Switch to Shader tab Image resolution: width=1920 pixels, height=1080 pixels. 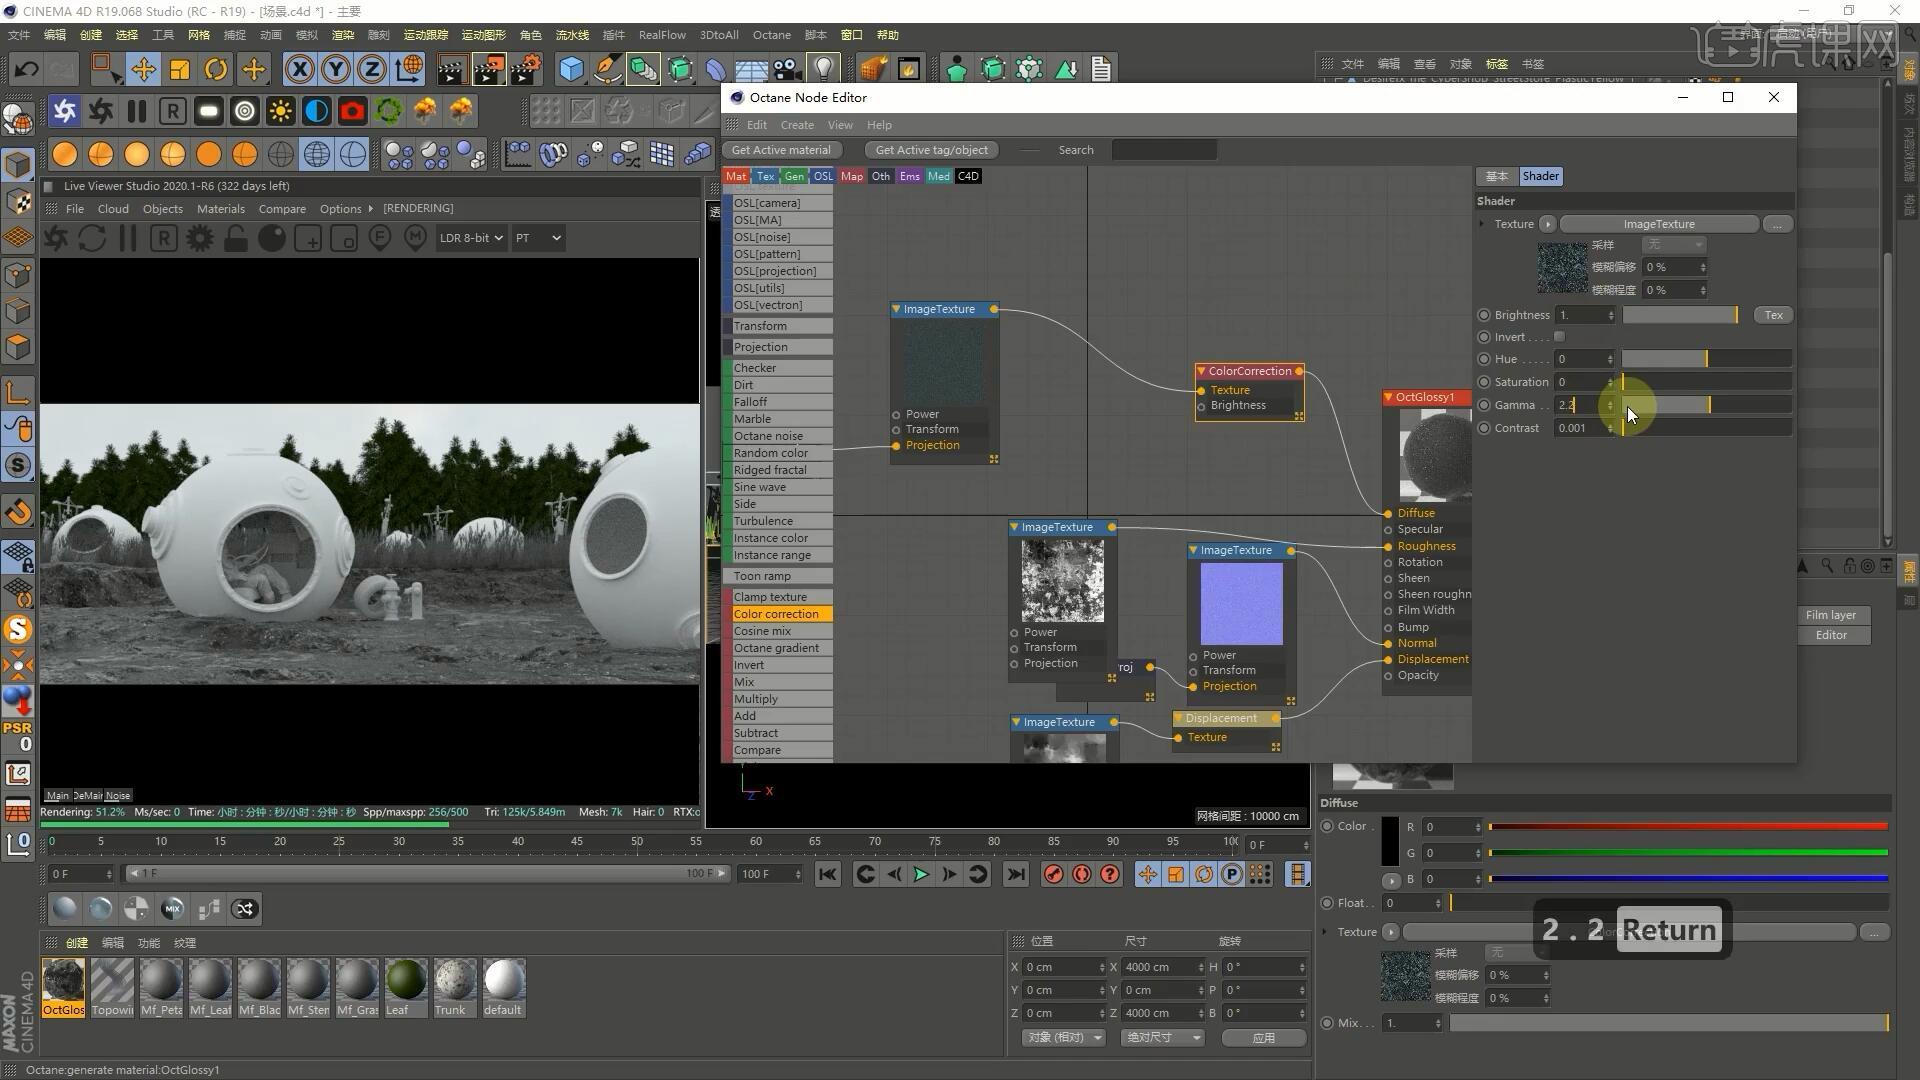(1540, 176)
